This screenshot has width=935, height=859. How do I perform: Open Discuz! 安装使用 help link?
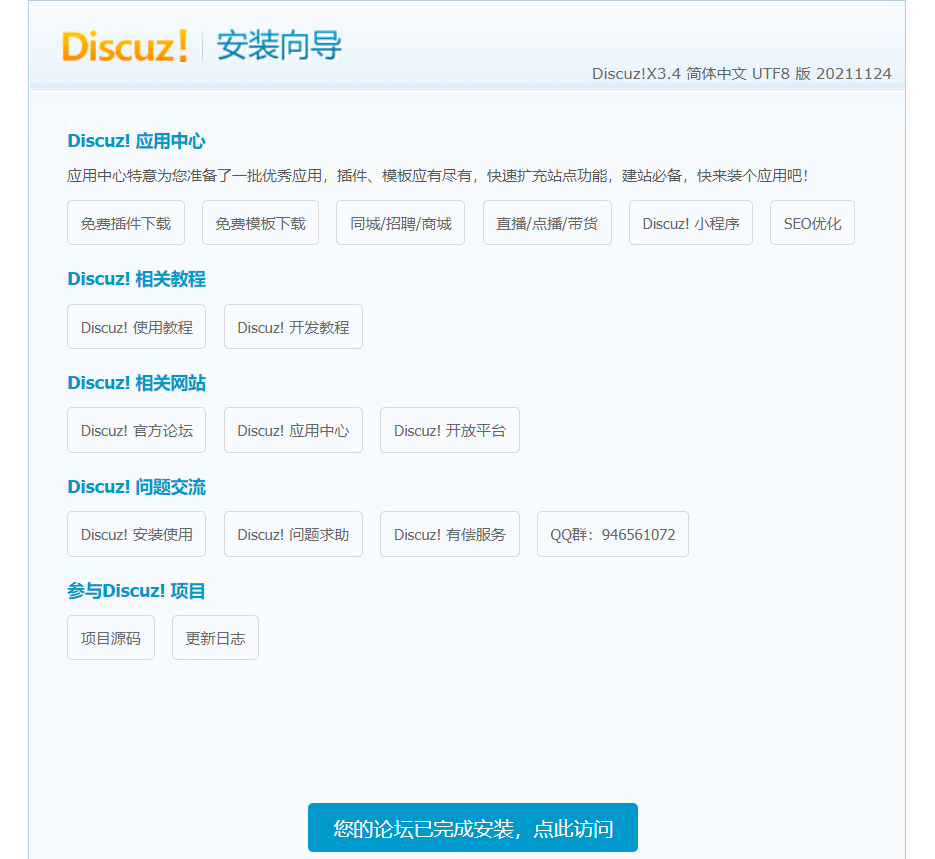(x=137, y=534)
